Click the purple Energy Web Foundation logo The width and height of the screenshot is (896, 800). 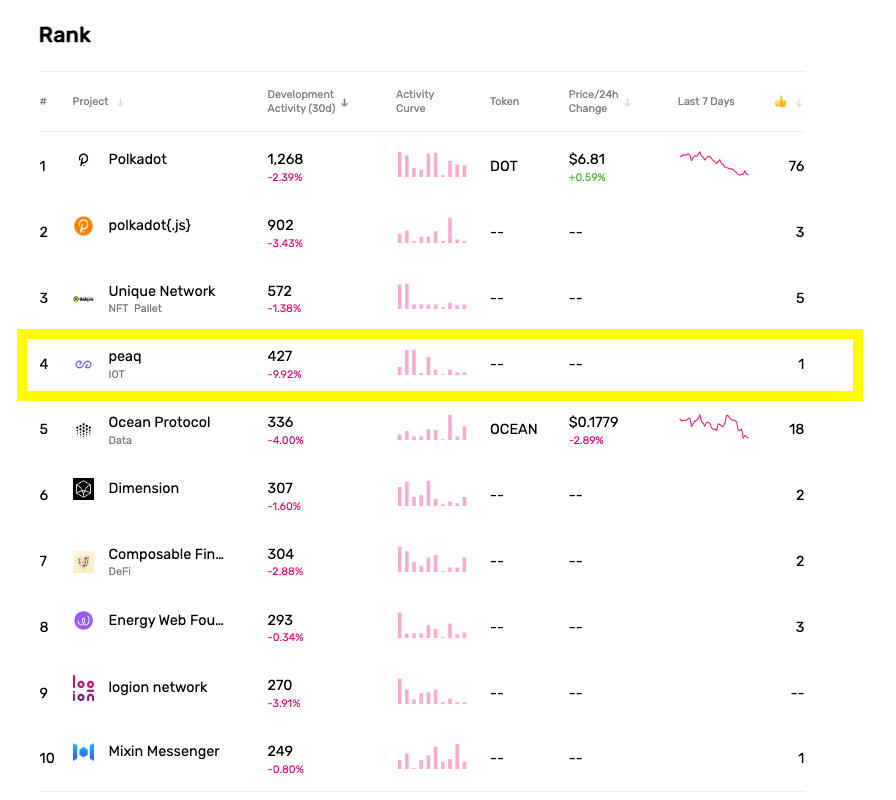[x=83, y=620]
